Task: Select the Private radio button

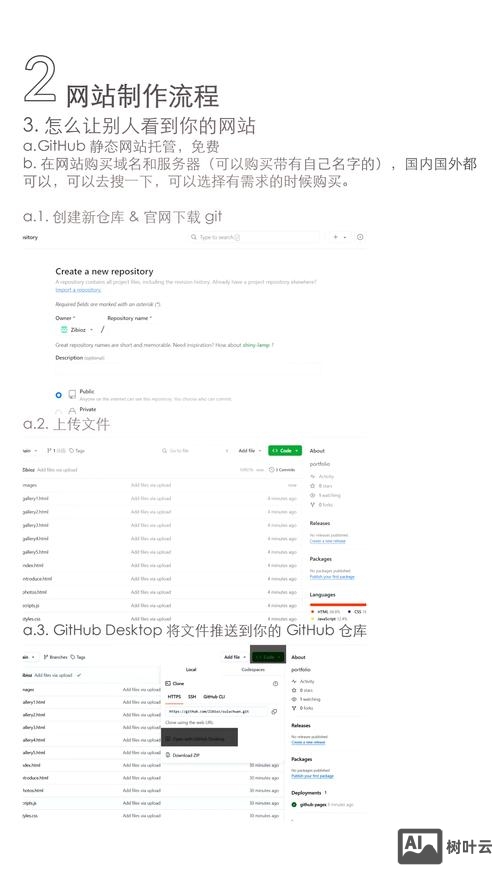Action: click(x=59, y=412)
